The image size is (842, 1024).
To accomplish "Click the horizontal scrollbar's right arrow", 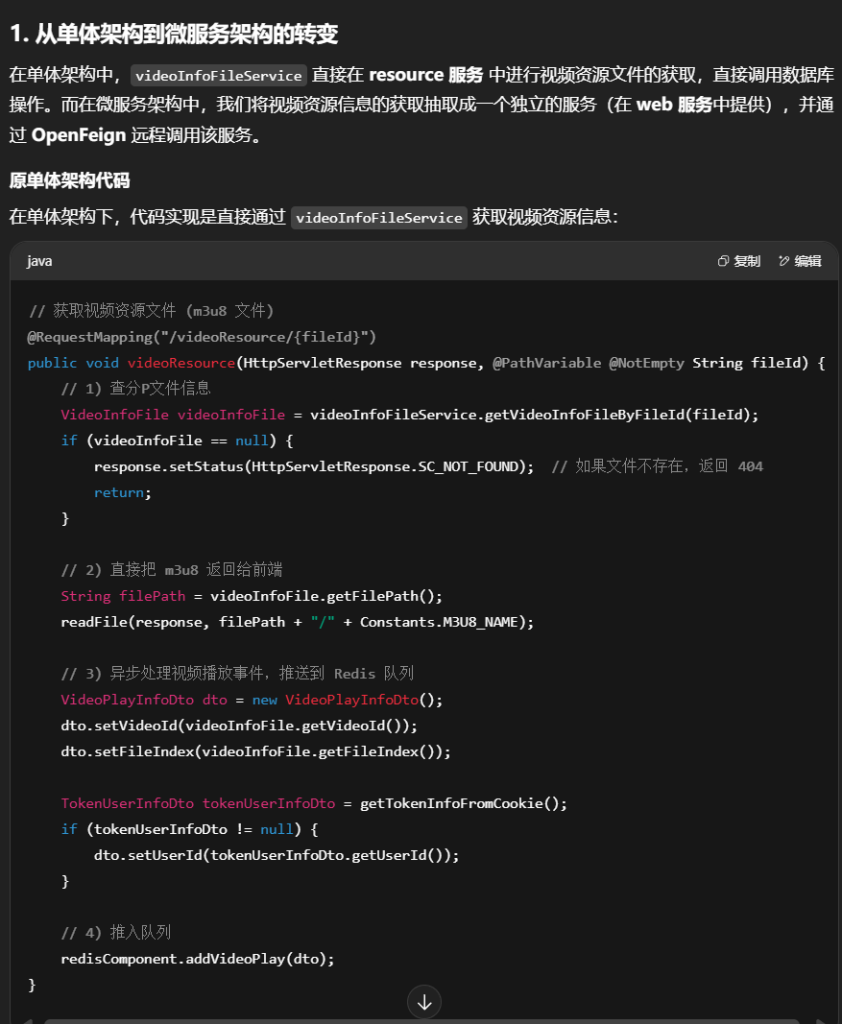I will pyautogui.click(x=822, y=1021).
